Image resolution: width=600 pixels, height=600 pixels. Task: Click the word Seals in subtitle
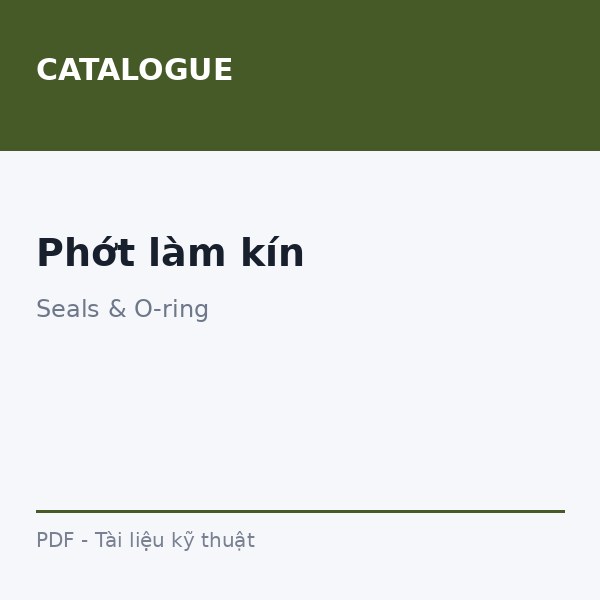tap(68, 309)
